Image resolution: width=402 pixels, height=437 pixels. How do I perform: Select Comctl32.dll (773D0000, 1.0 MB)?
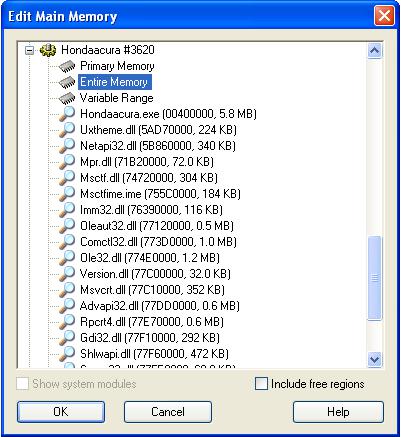(x=158, y=242)
